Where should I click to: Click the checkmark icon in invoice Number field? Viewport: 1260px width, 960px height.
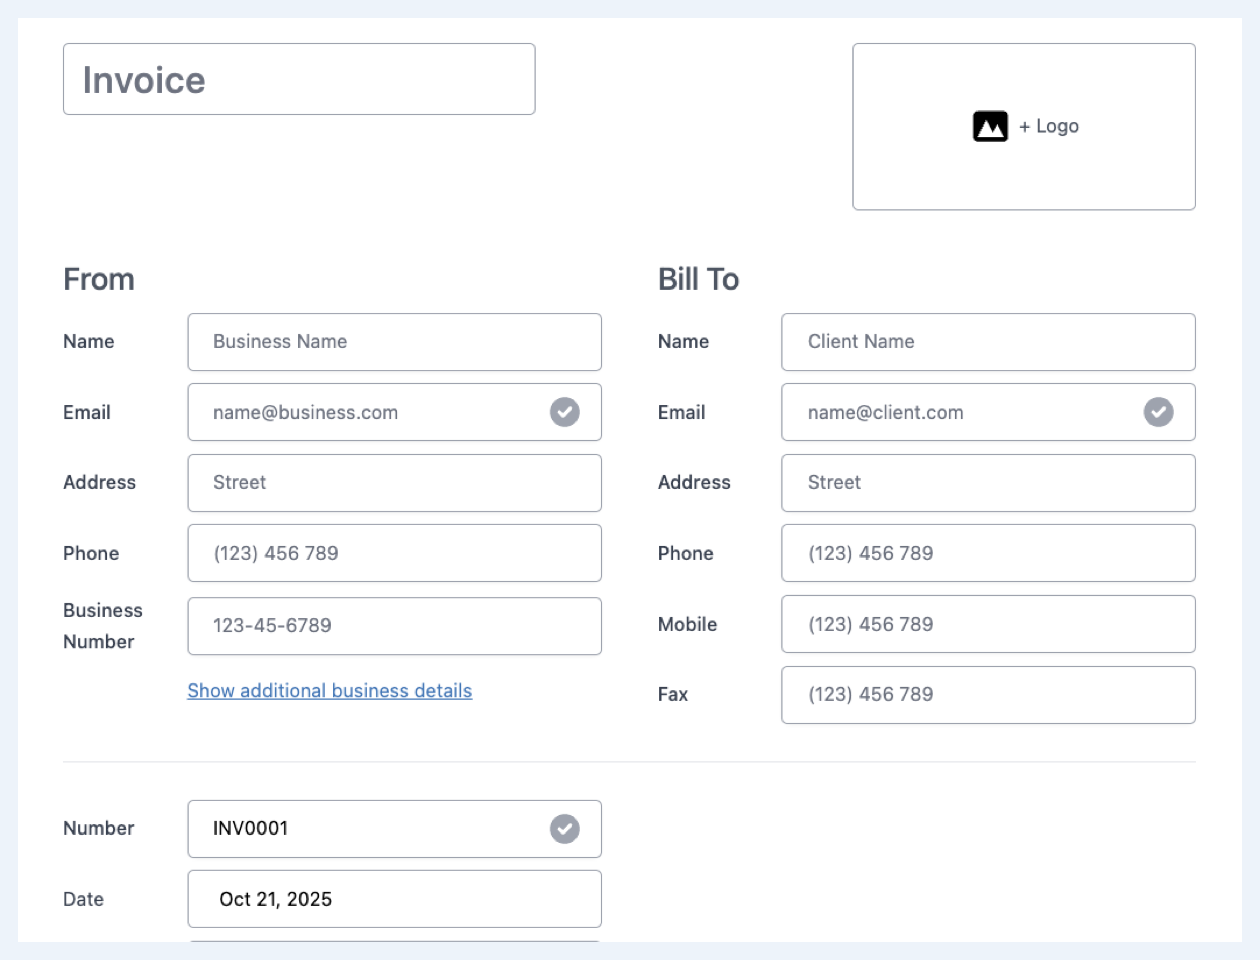[x=565, y=829]
